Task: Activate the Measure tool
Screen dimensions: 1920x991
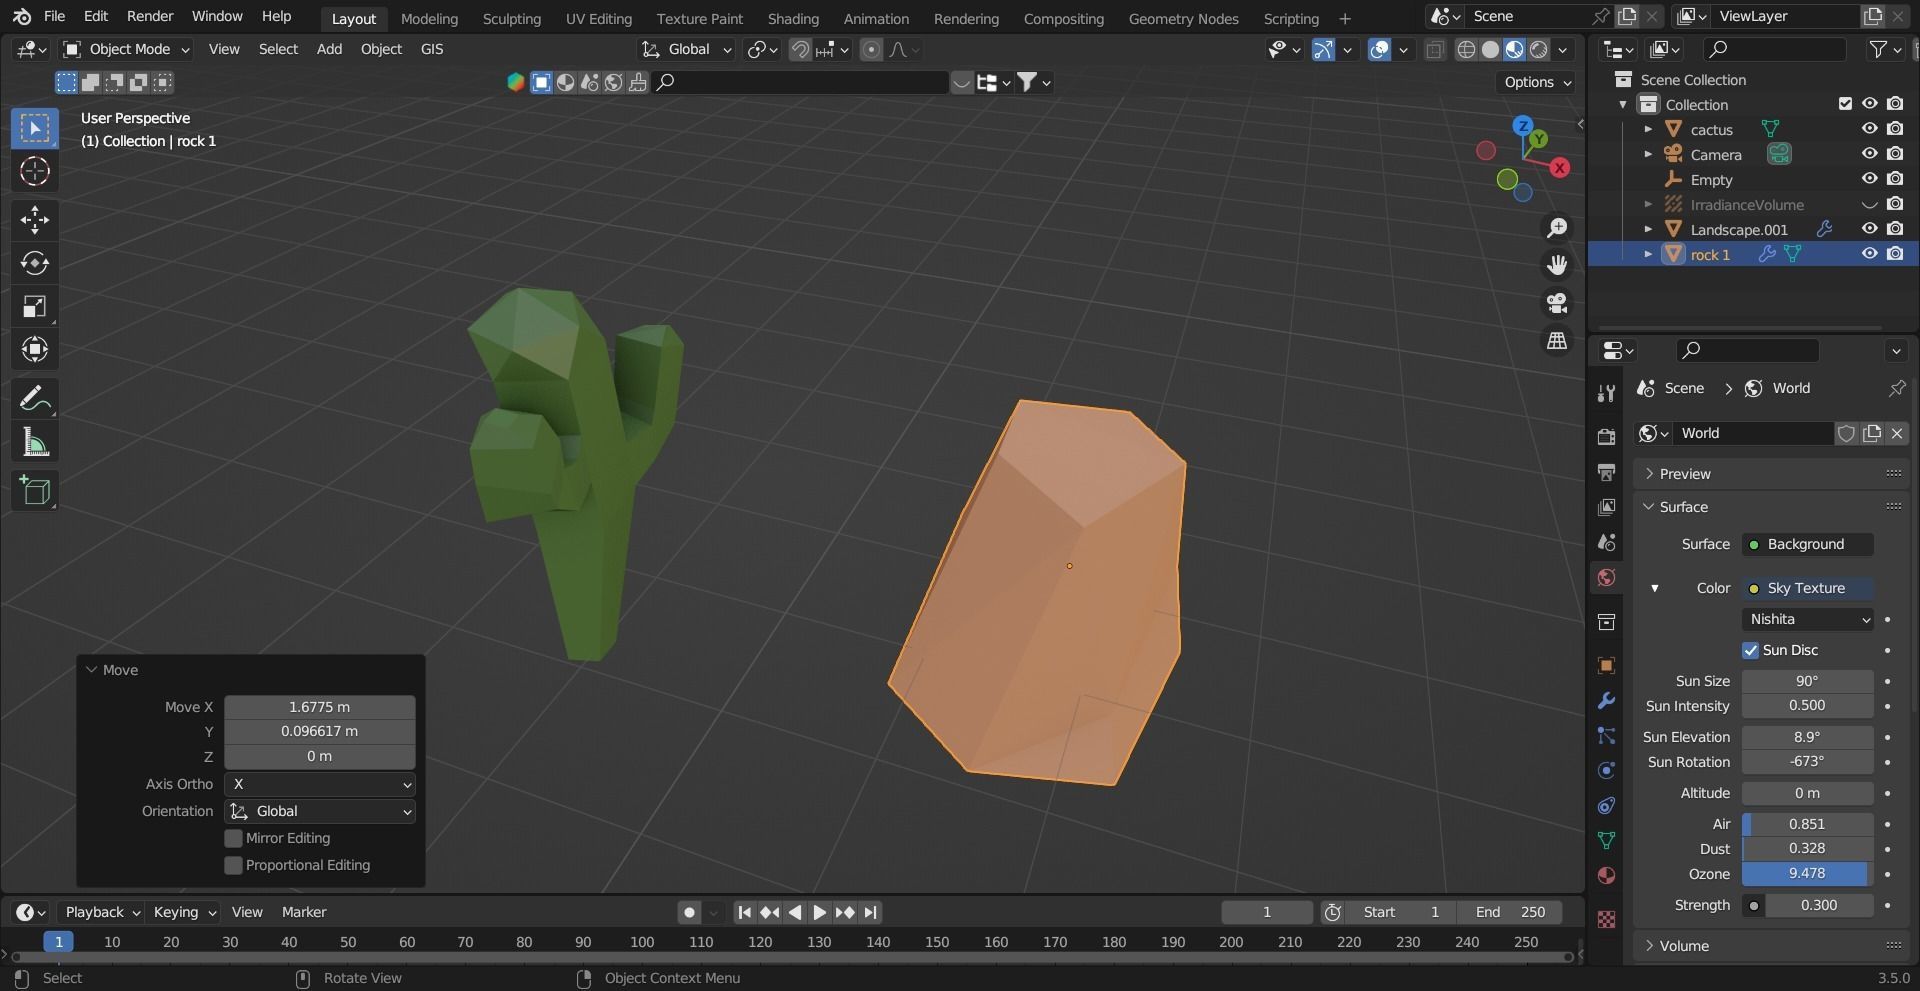Action: click(34, 441)
